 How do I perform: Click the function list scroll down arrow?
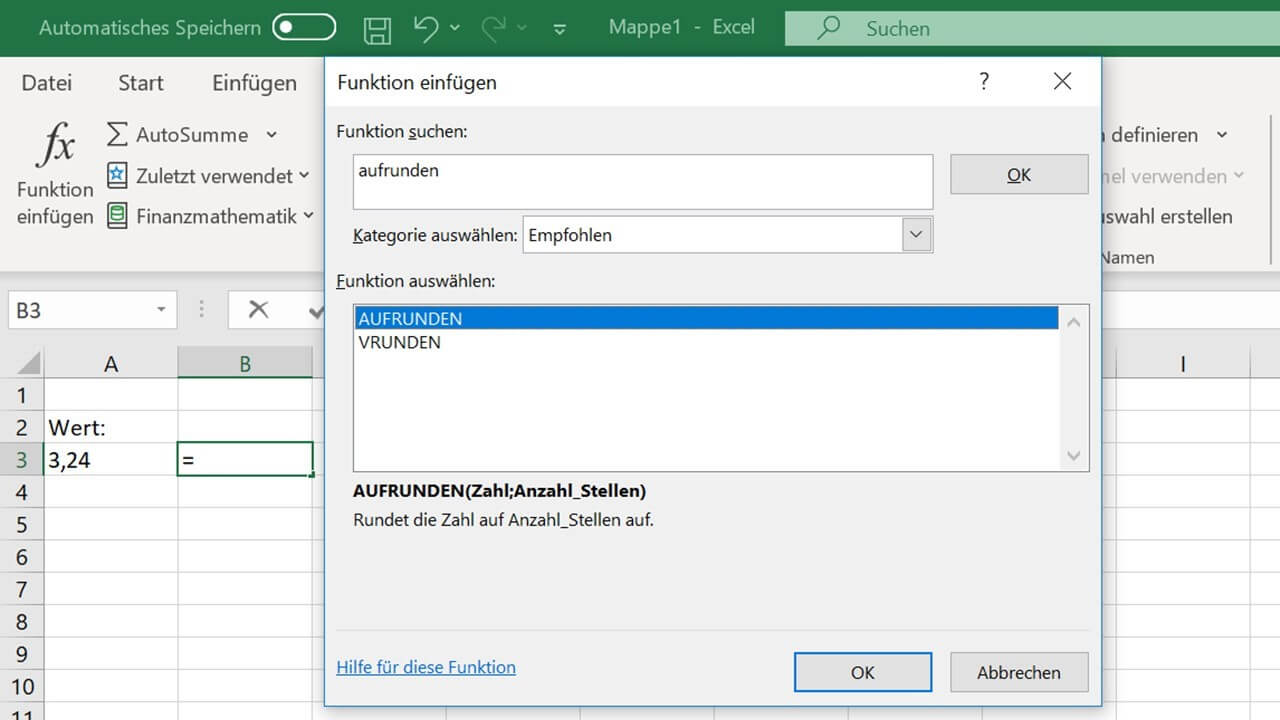point(1074,455)
